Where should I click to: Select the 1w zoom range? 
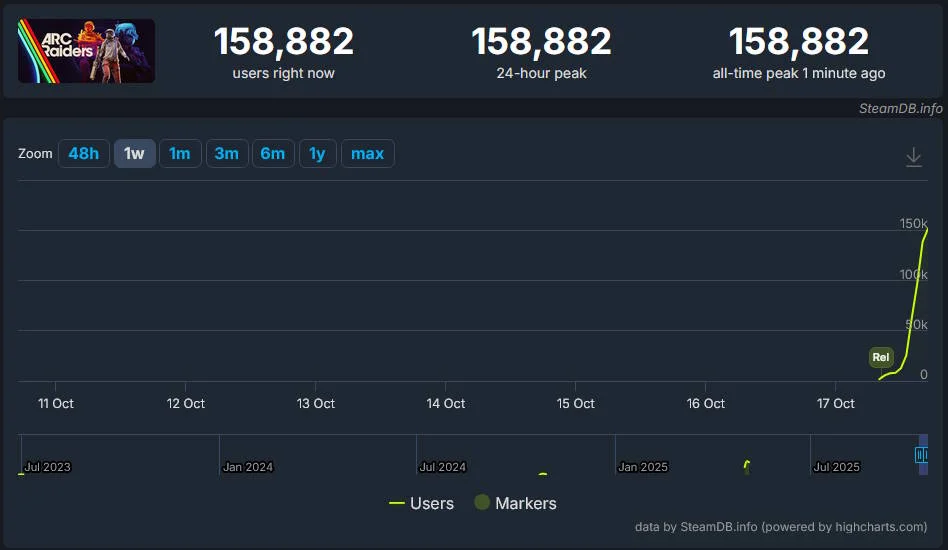click(x=134, y=153)
